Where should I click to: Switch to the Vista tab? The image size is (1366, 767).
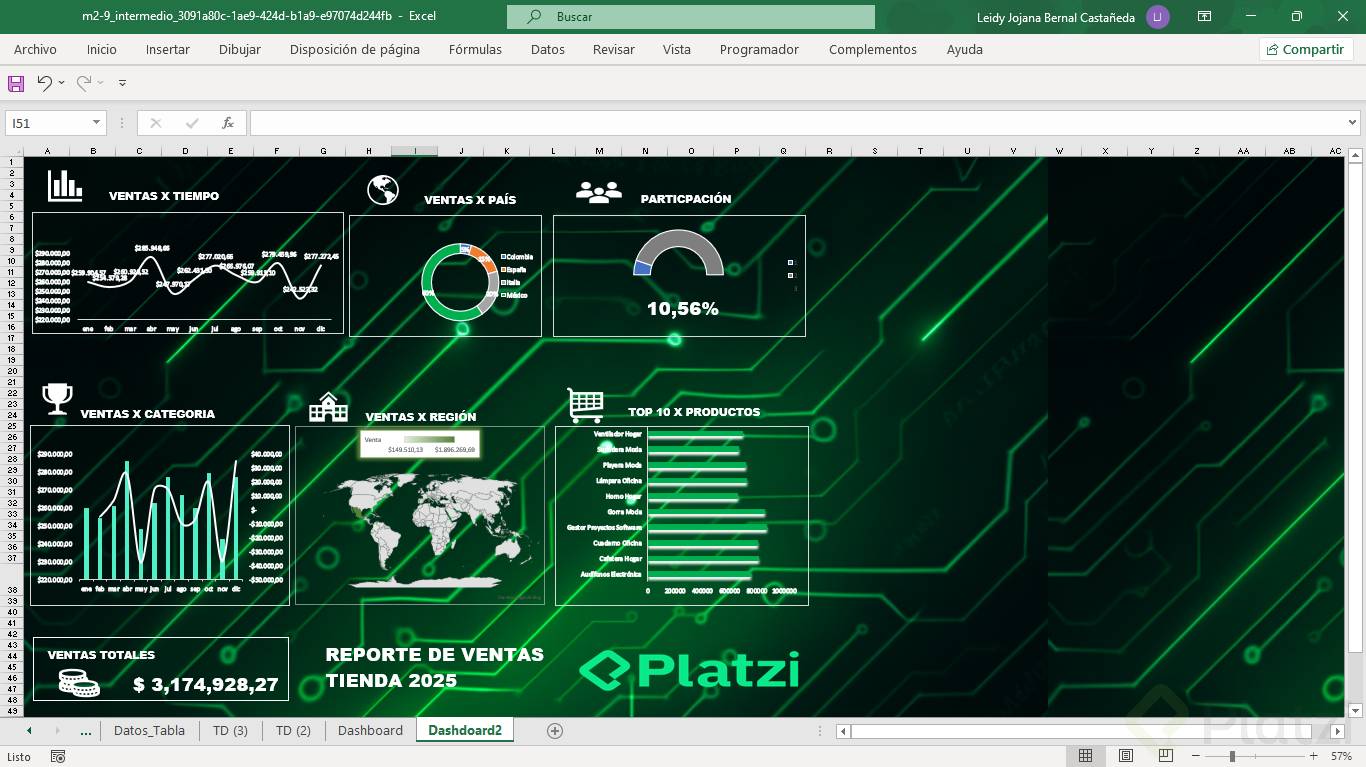677,49
